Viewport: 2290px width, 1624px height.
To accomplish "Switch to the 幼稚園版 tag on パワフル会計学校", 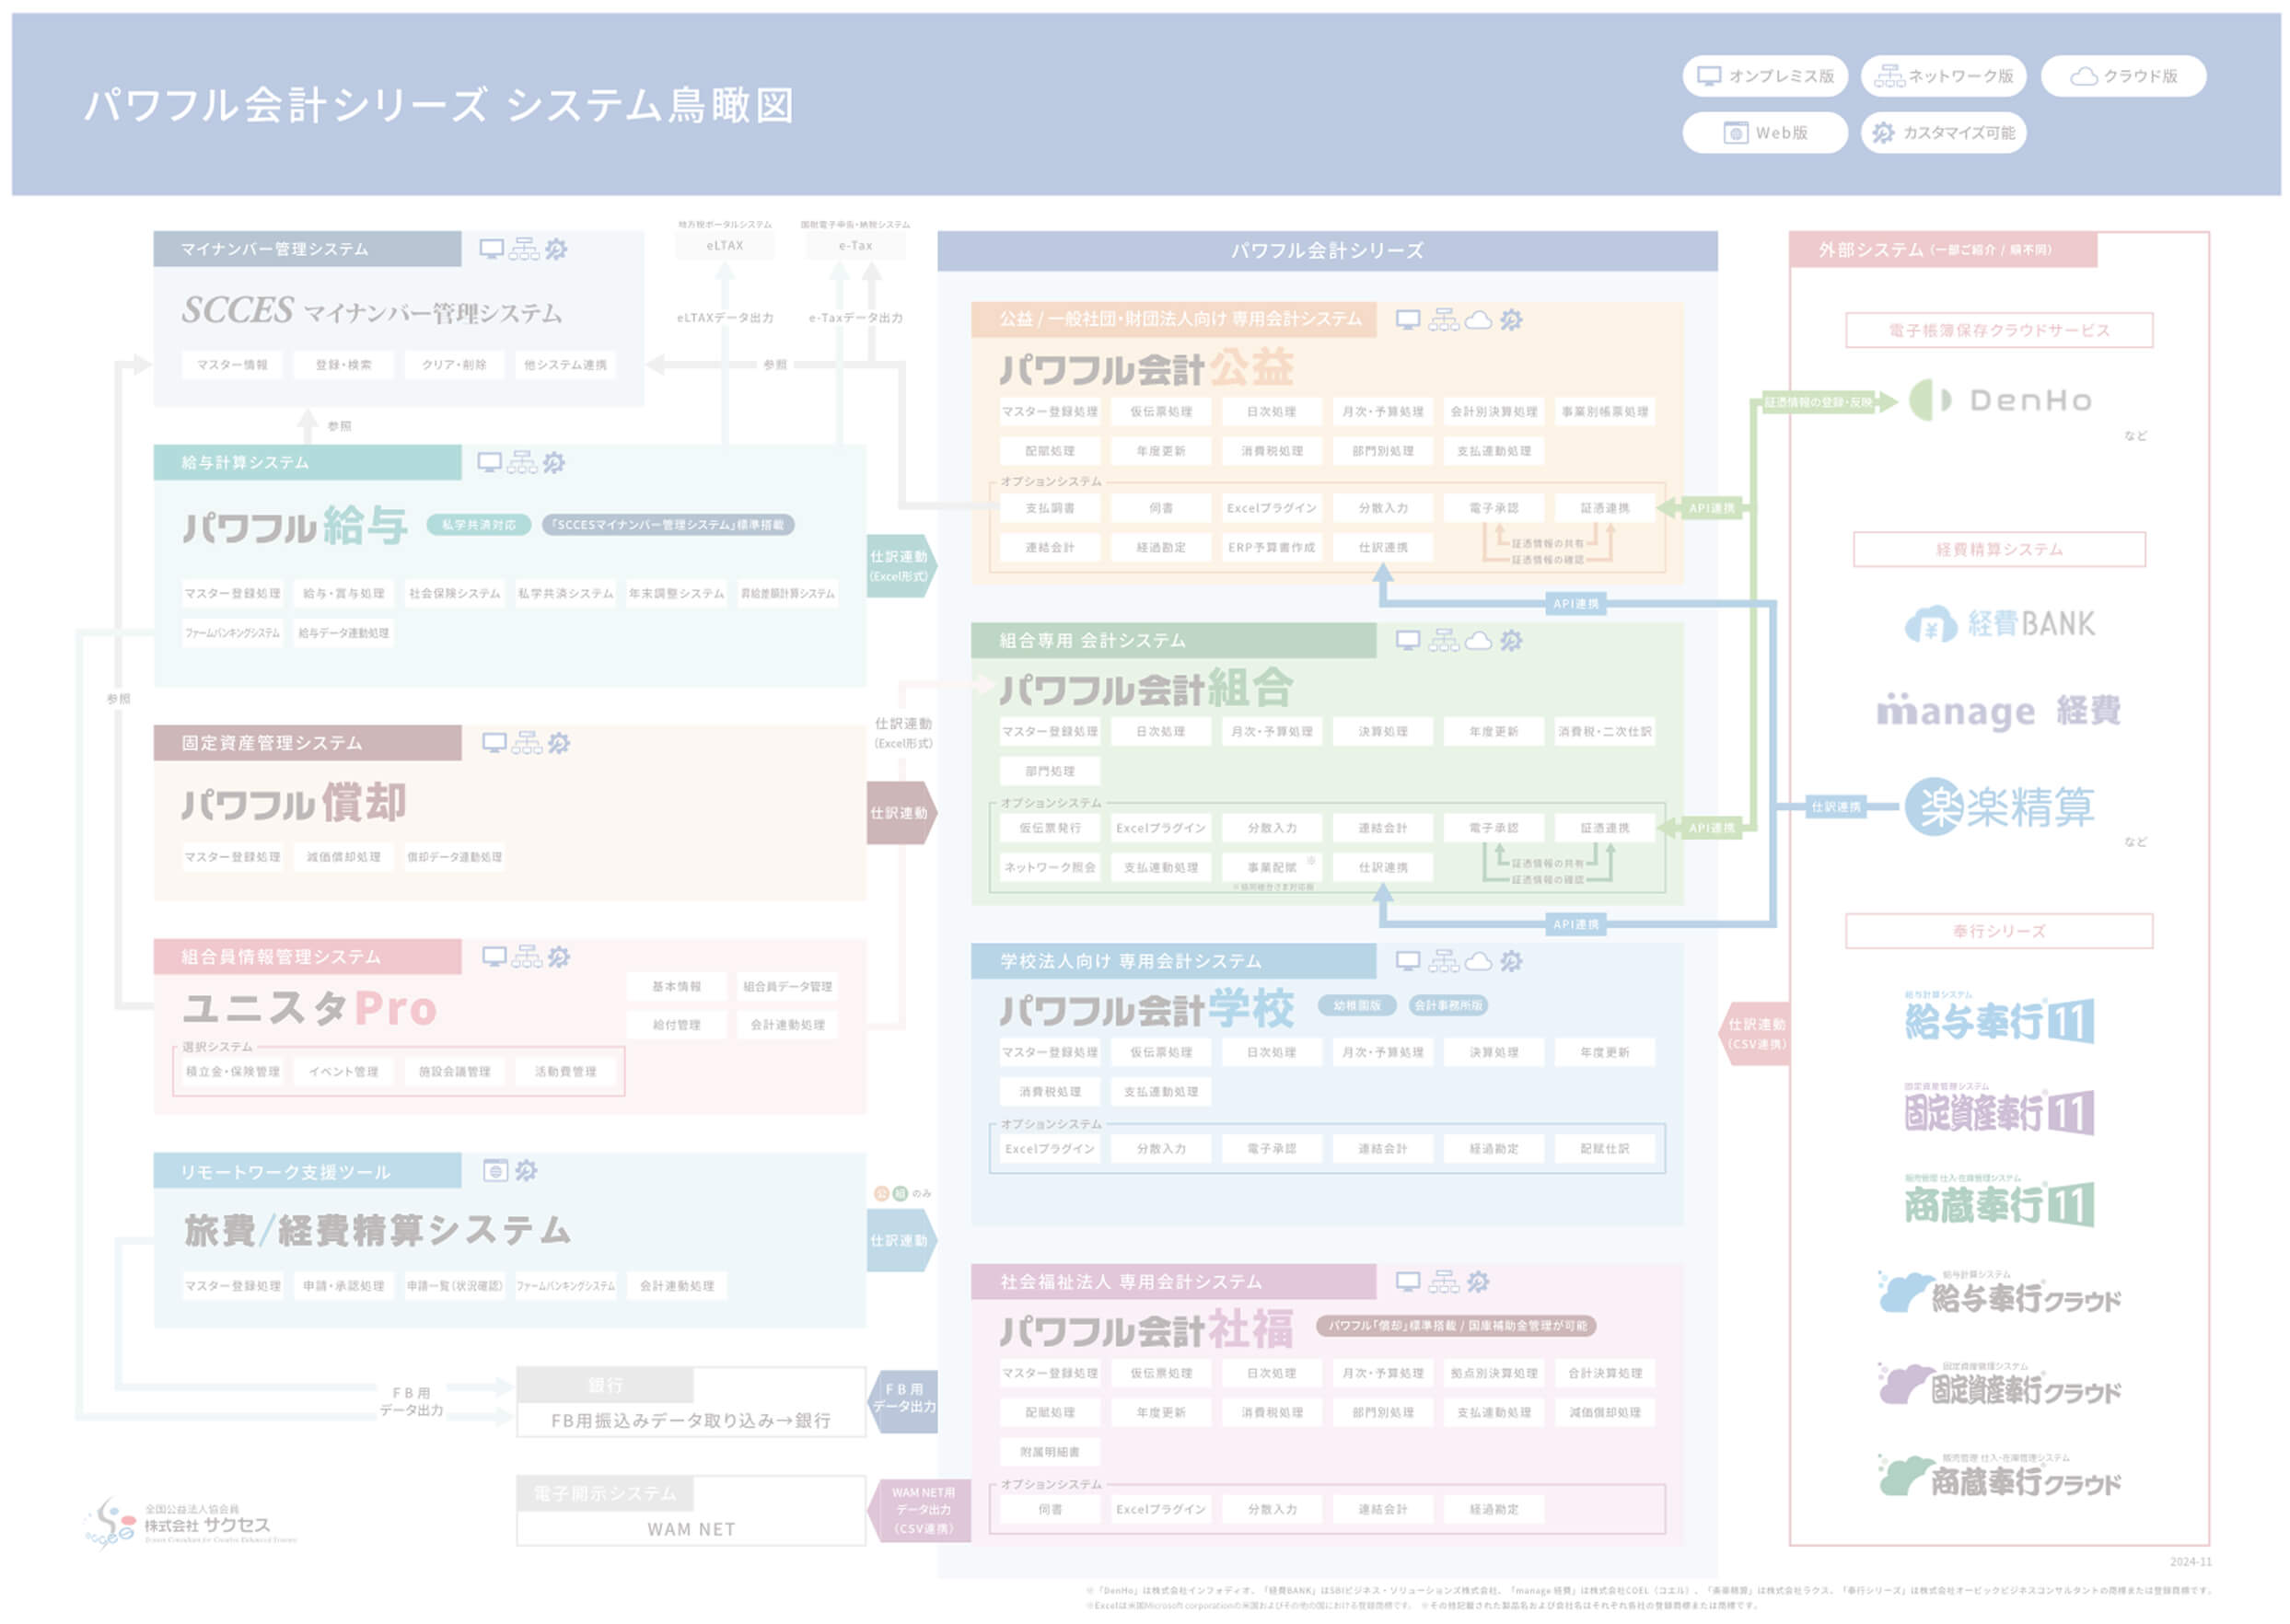I will (x=1358, y=1007).
